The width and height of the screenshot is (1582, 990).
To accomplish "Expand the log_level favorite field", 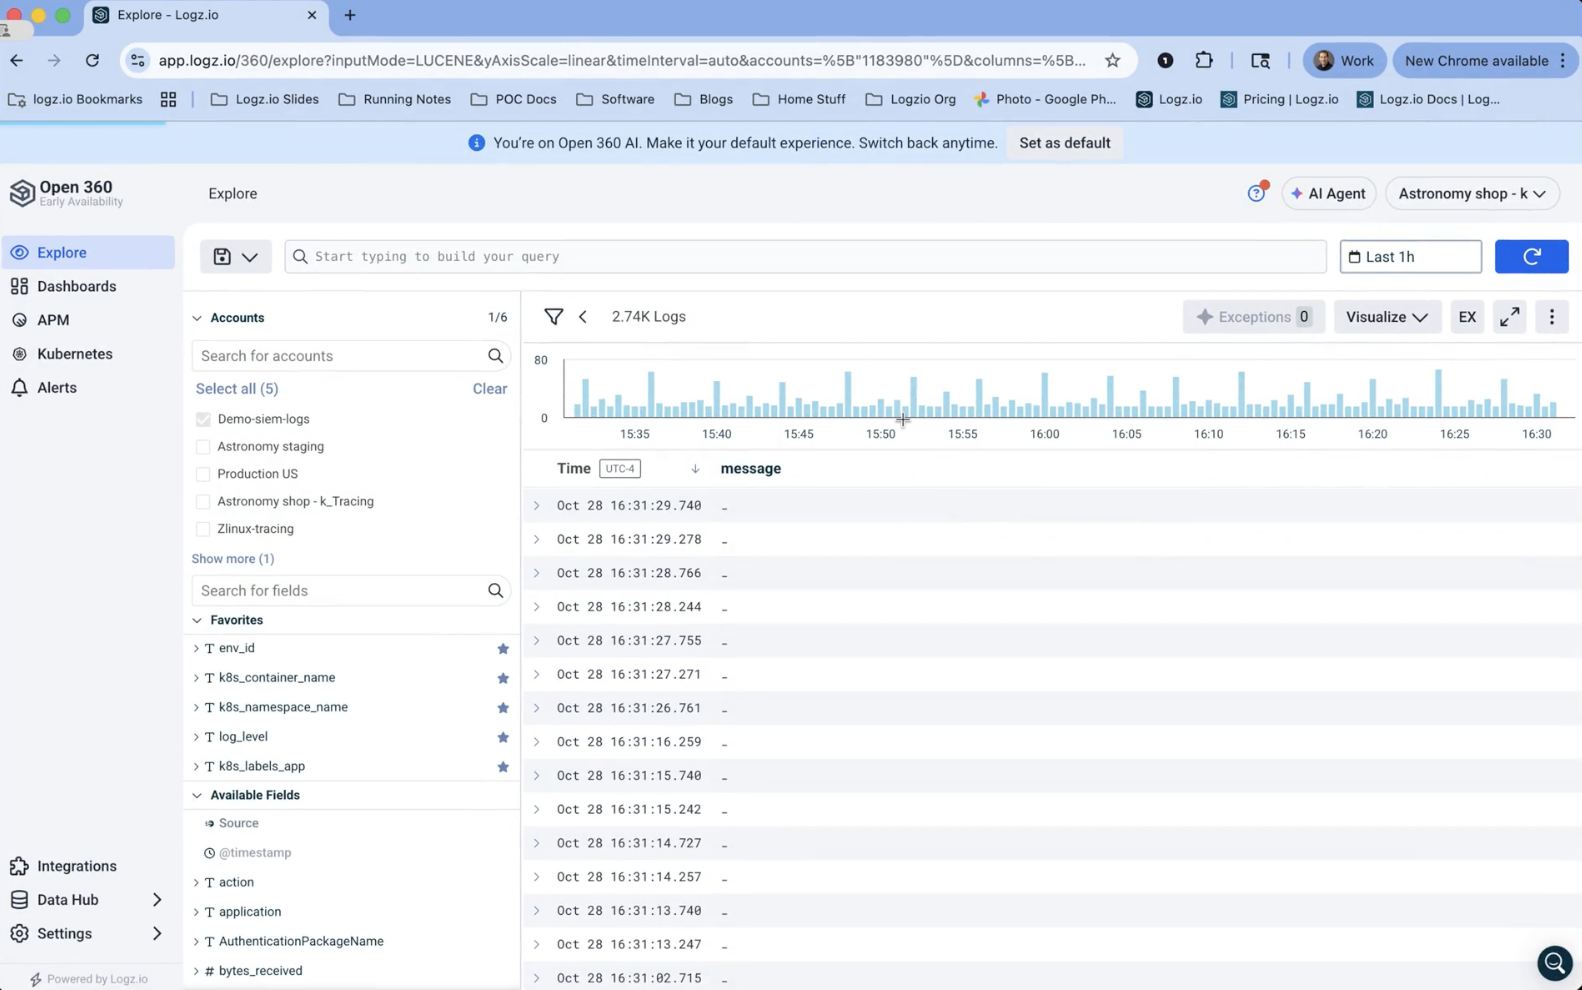I will [196, 737].
